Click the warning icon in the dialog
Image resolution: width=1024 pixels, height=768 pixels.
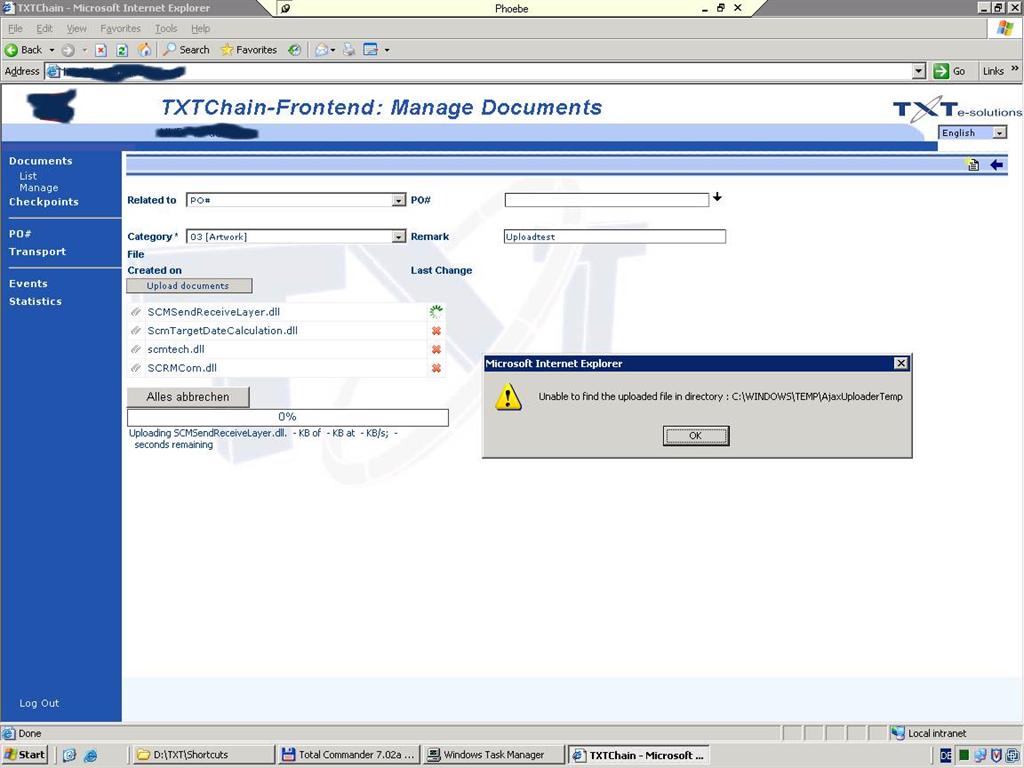click(x=508, y=397)
